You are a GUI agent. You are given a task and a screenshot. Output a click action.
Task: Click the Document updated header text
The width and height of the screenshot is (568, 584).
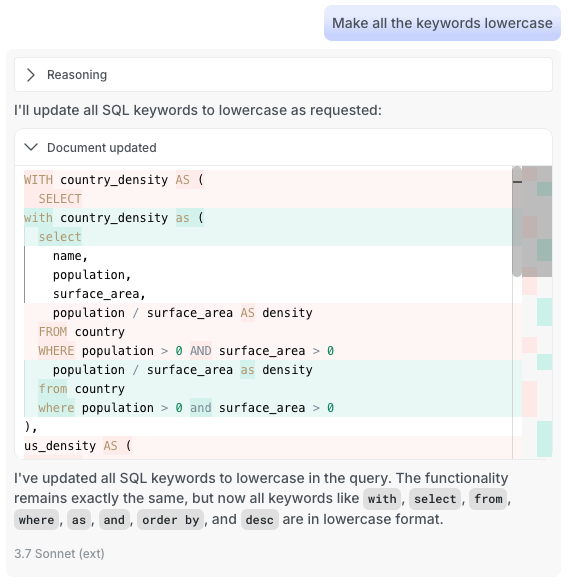[102, 148]
